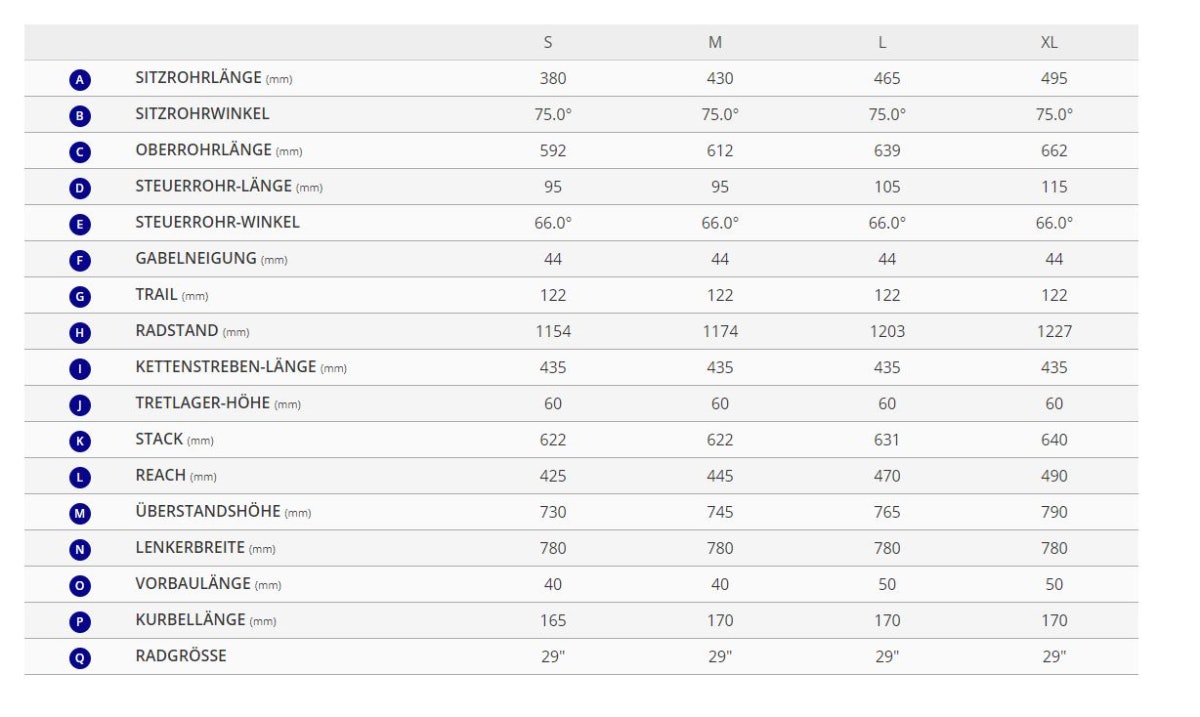
Task: Click the Kurbellänge value 165 for size S
Action: point(553,620)
